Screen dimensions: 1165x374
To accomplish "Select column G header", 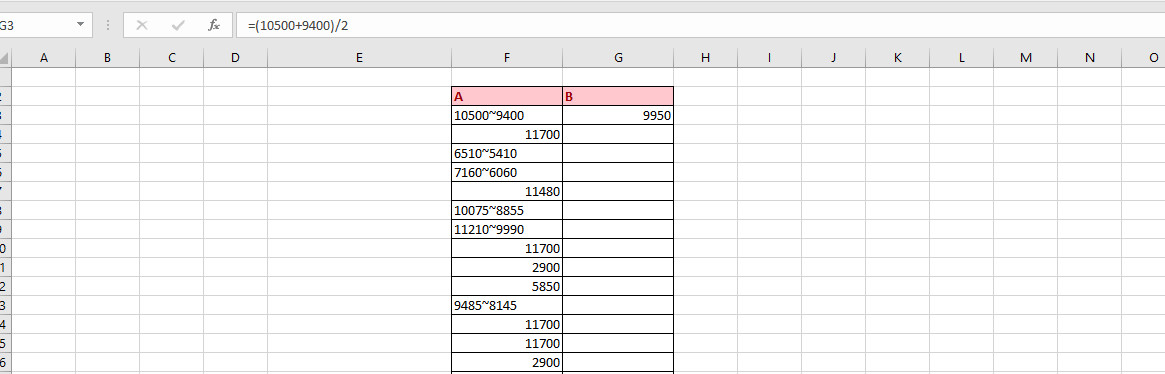I will 618,57.
